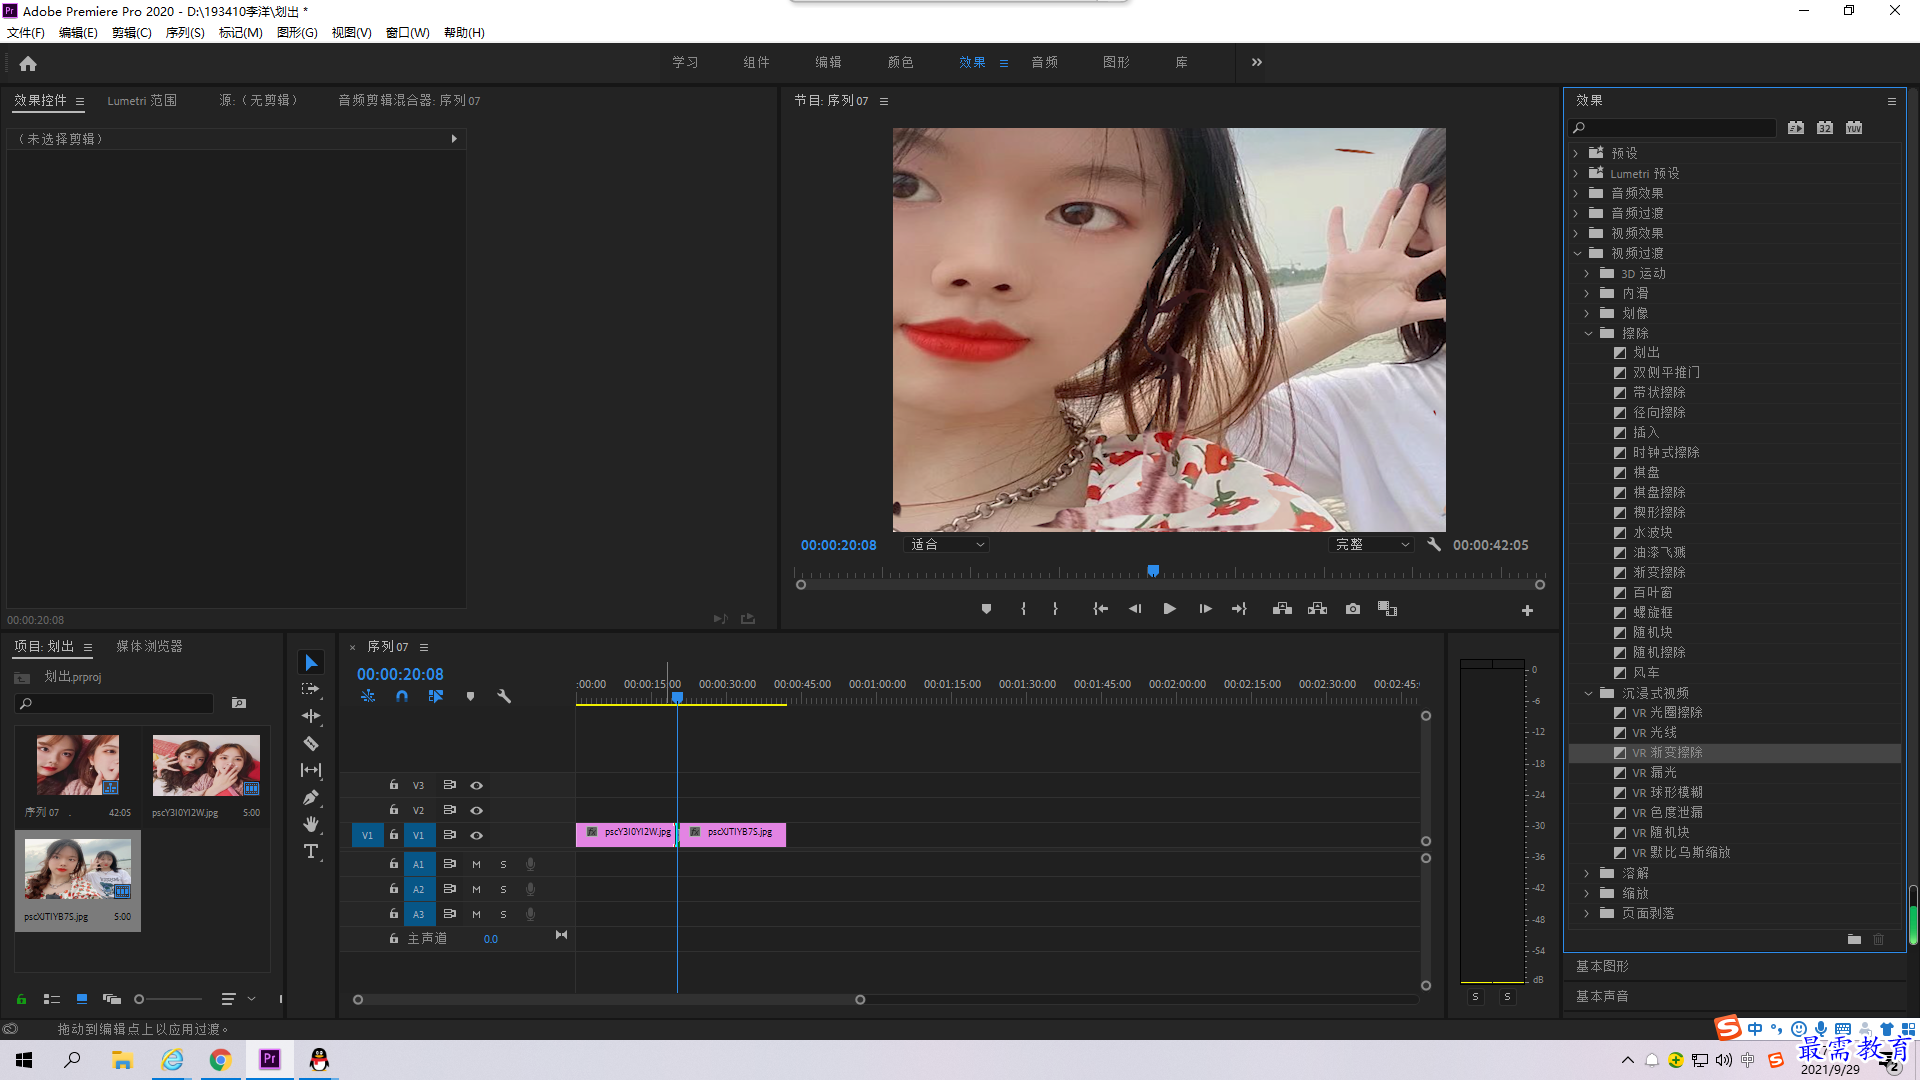Open the 窗口(W) menu
This screenshot has width=1920, height=1080.
point(407,33)
